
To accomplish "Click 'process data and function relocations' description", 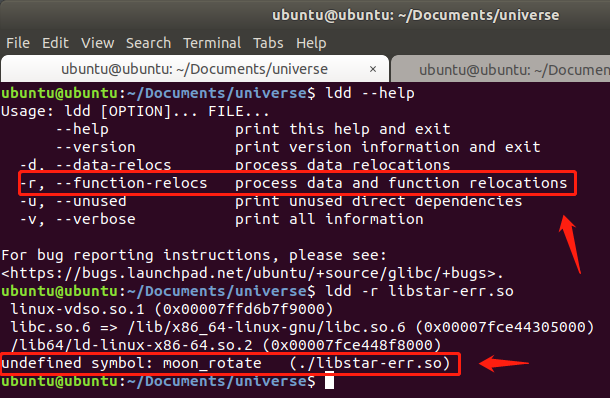I will (x=401, y=183).
